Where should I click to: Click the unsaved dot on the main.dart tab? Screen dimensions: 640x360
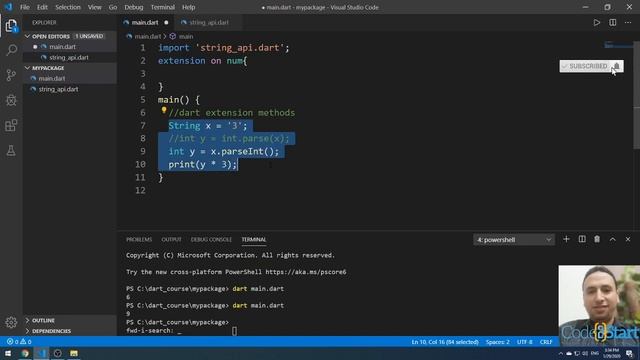click(166, 22)
